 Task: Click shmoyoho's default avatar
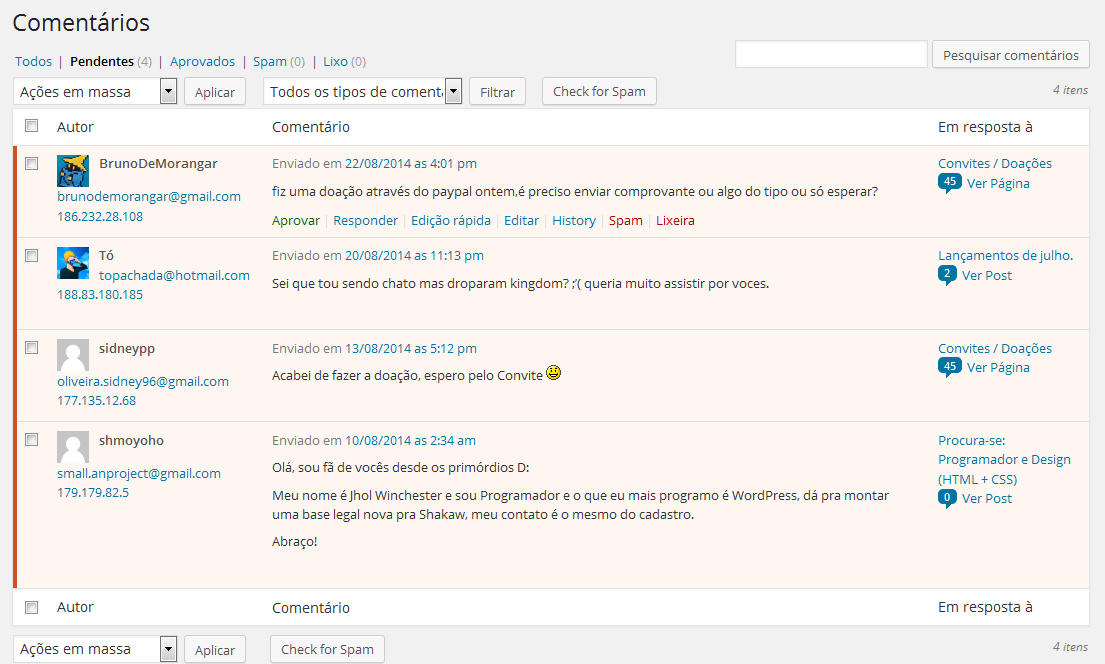click(x=73, y=448)
